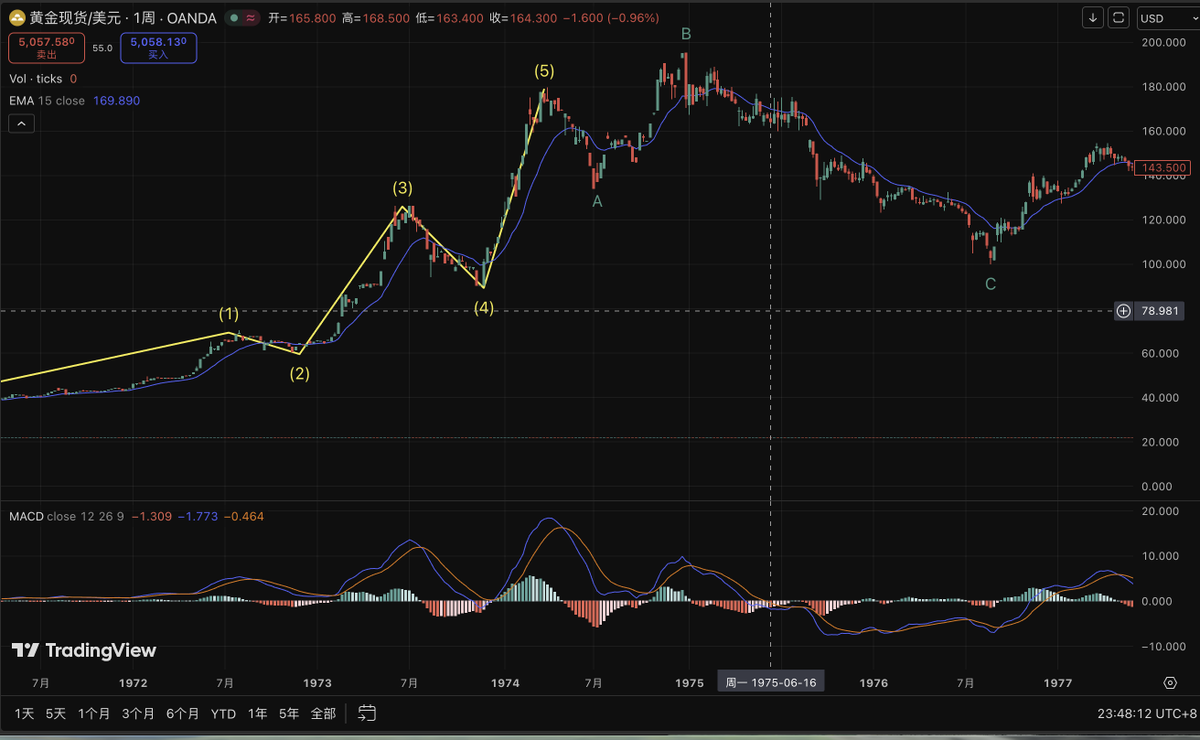Viewport: 1200px width, 740px height.
Task: Select the 6个月 time range
Action: 183,714
